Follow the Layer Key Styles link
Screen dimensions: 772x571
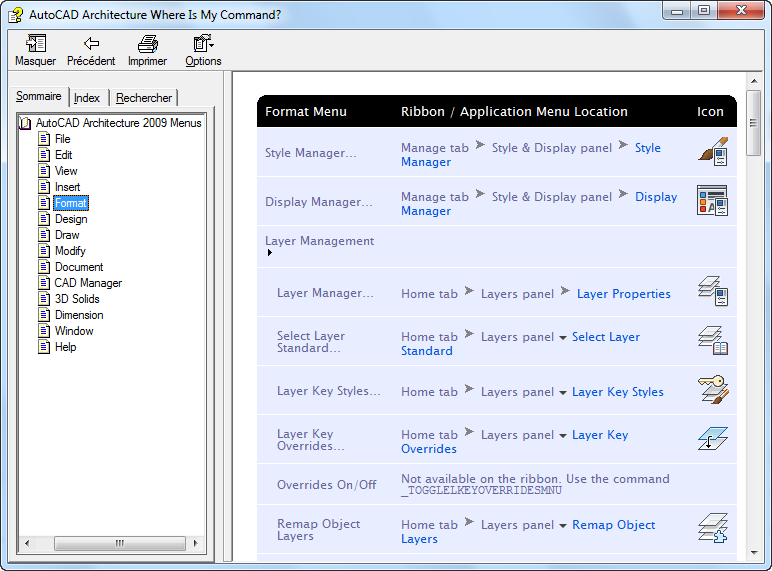point(617,392)
